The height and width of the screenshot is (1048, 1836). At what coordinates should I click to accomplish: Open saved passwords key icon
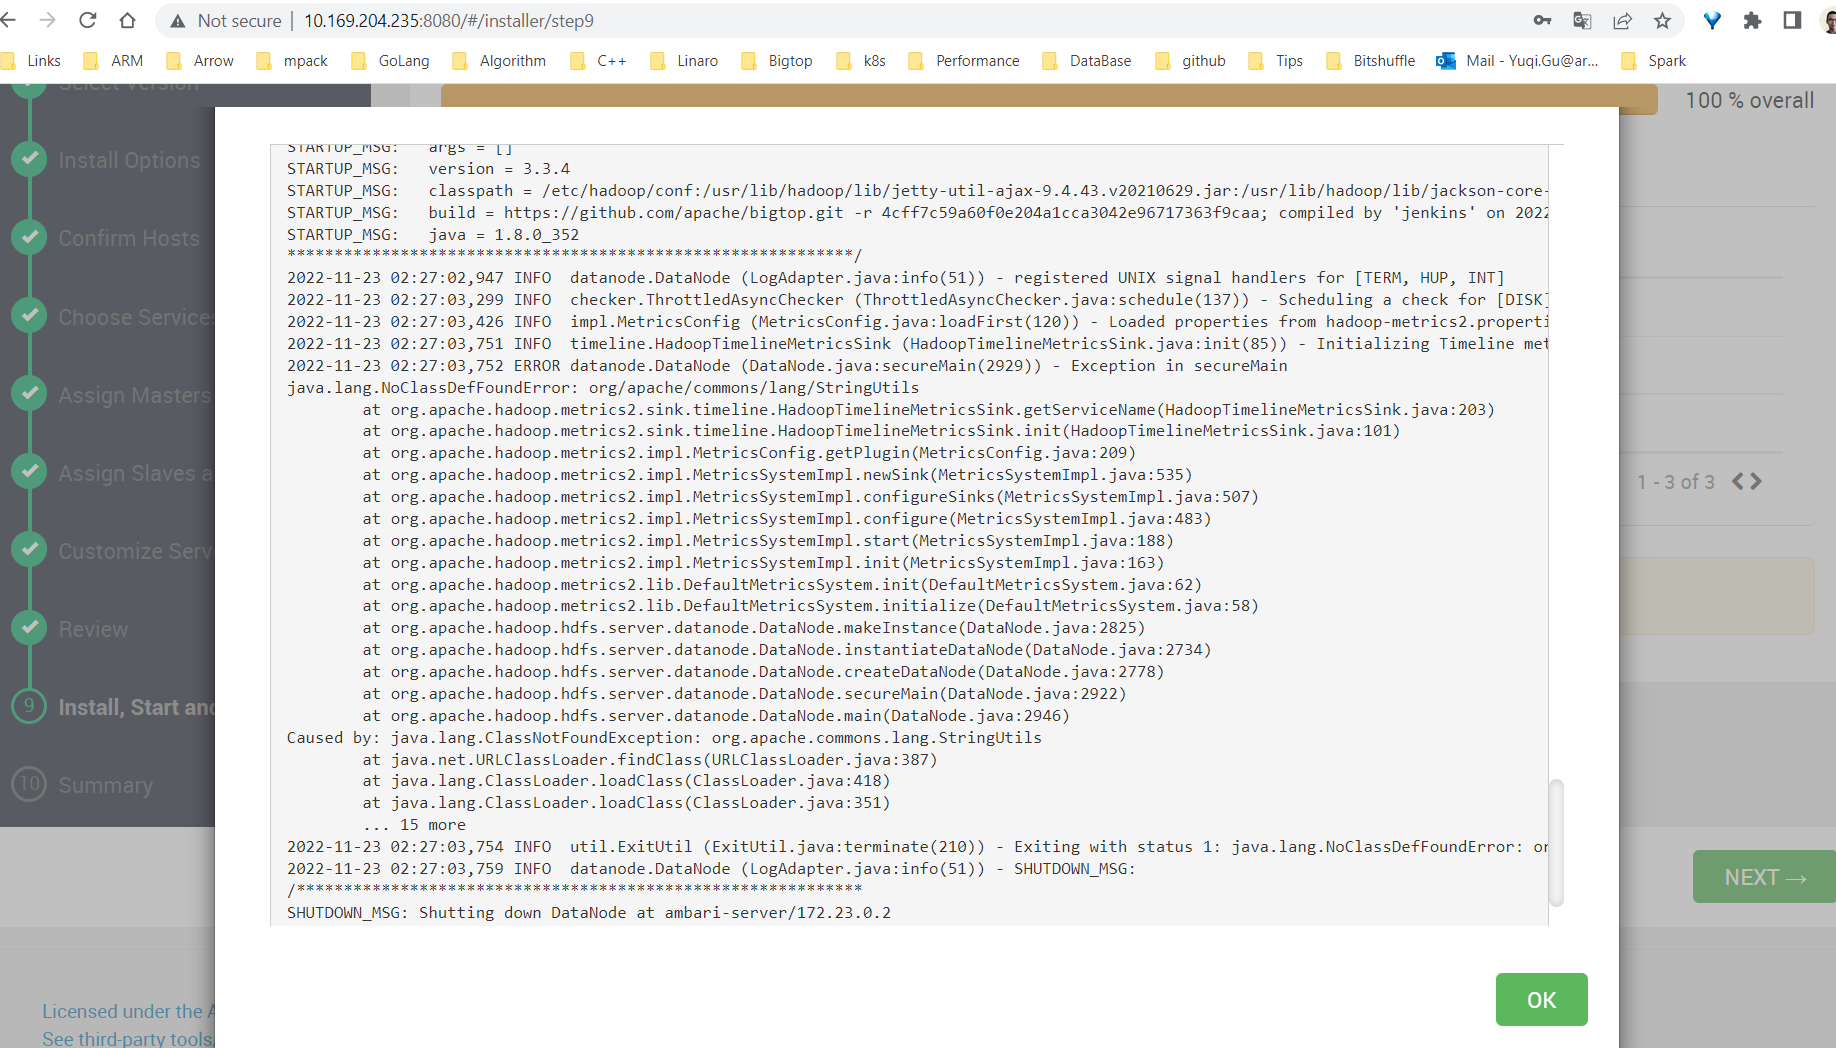click(1542, 20)
